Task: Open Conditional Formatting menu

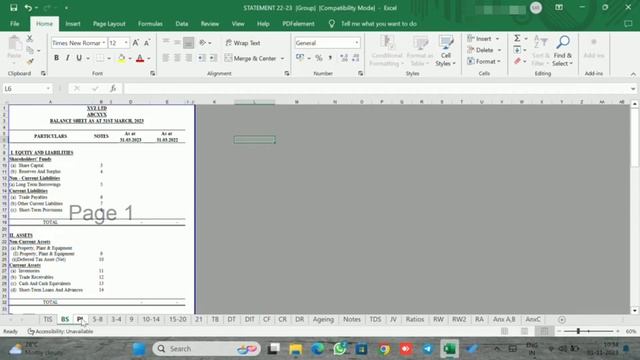Action: pos(387,51)
